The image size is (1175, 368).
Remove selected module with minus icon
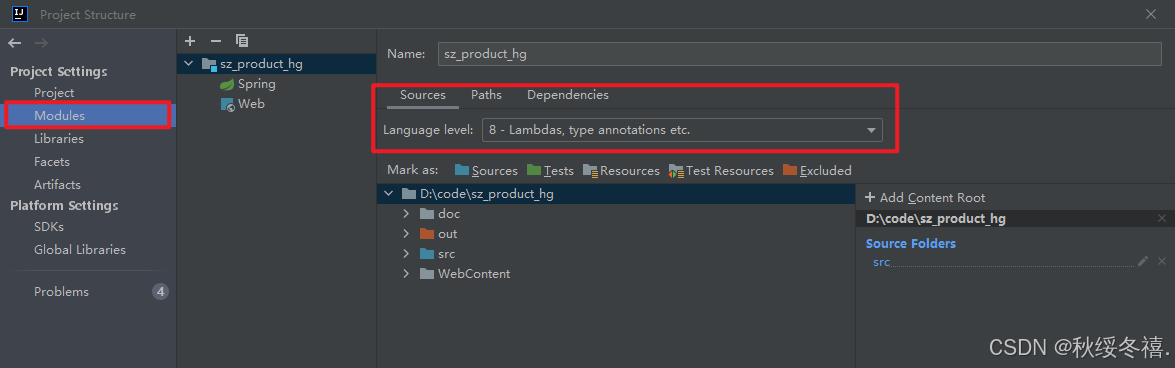pos(216,41)
